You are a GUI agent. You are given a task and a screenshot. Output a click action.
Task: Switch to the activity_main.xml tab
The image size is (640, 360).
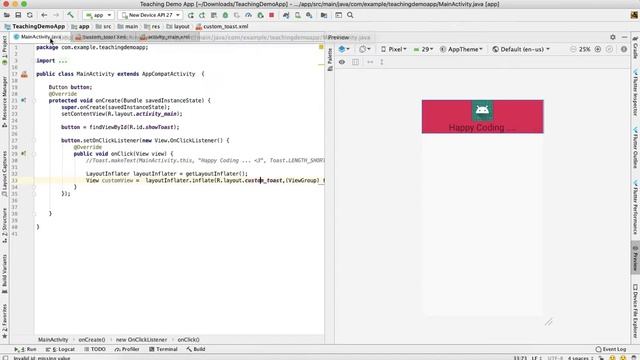coord(168,37)
